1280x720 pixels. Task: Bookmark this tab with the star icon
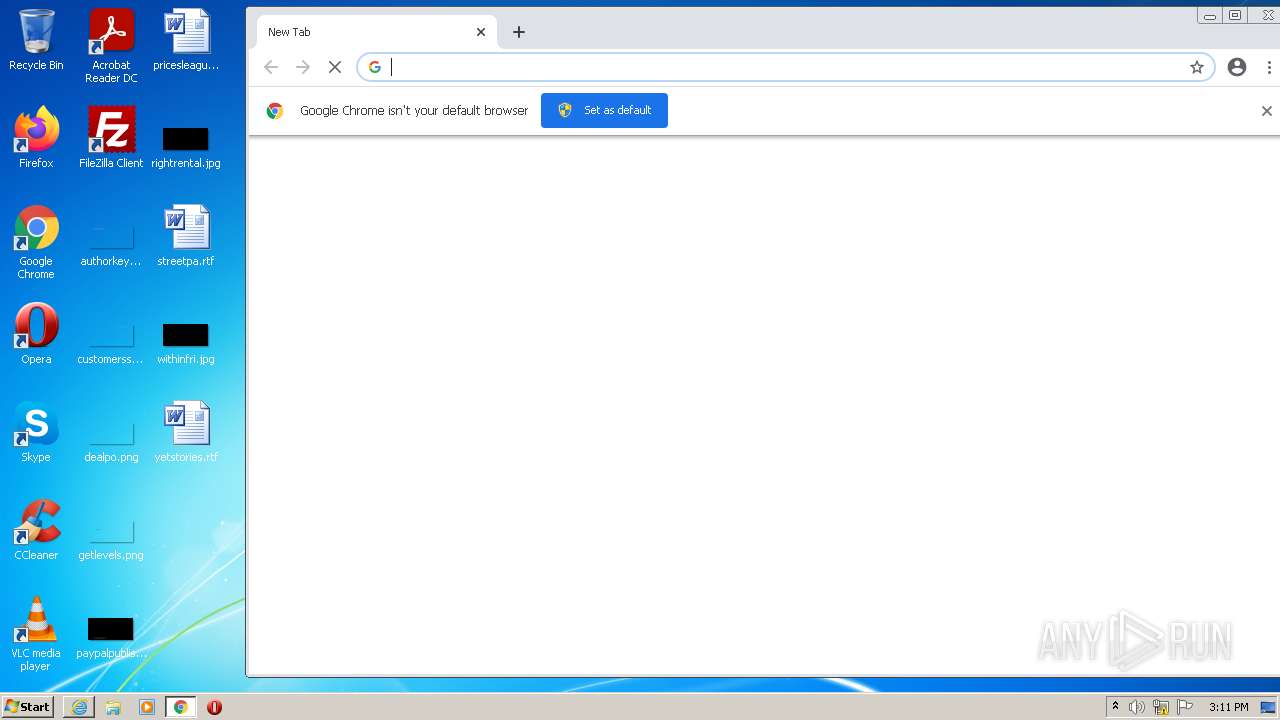point(1197,67)
